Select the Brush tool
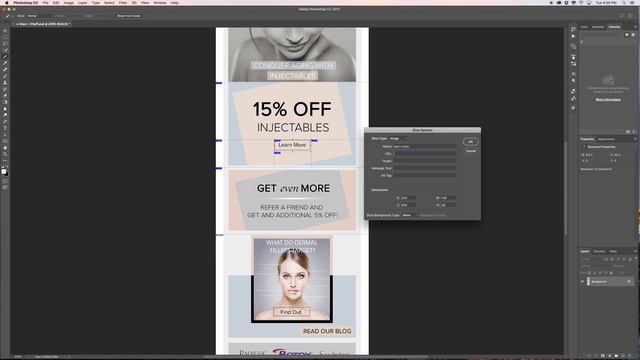 5,76
